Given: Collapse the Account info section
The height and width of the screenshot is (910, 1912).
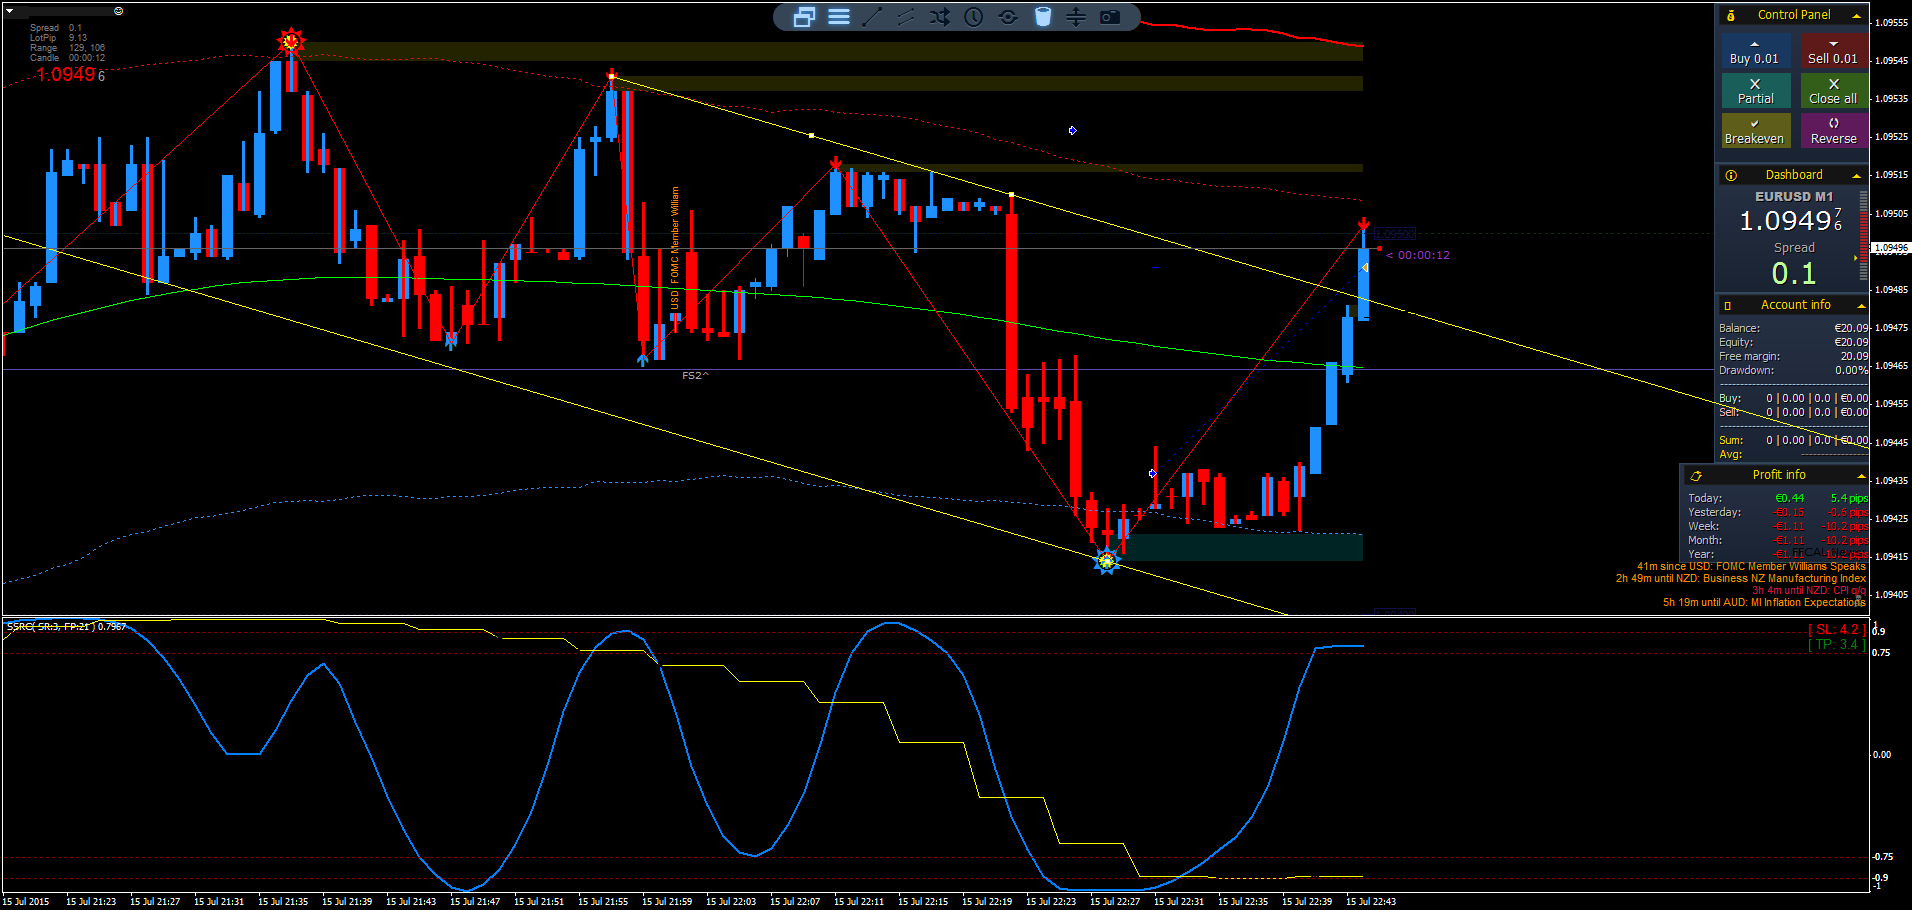Looking at the screenshot, I should (1861, 306).
